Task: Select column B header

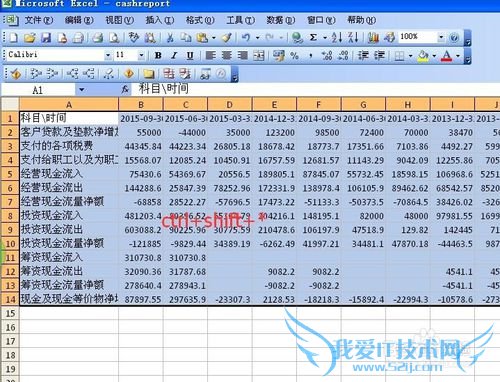Action: 141,105
